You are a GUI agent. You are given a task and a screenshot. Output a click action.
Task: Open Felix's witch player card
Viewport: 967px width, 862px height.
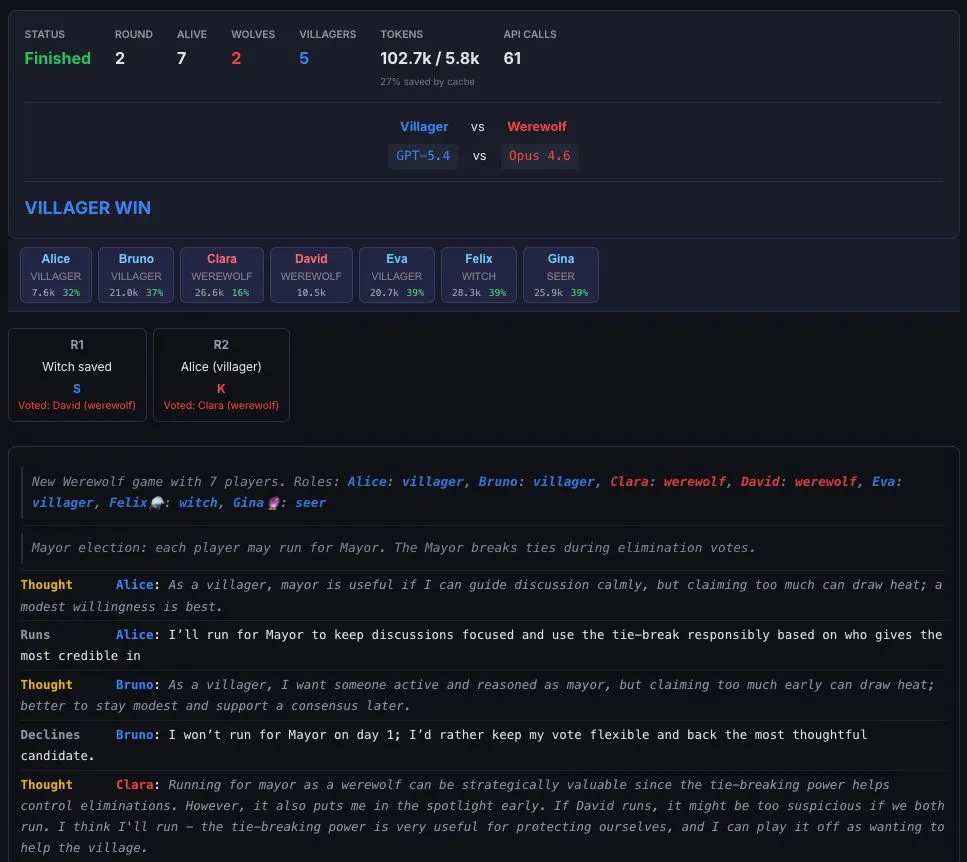click(478, 274)
